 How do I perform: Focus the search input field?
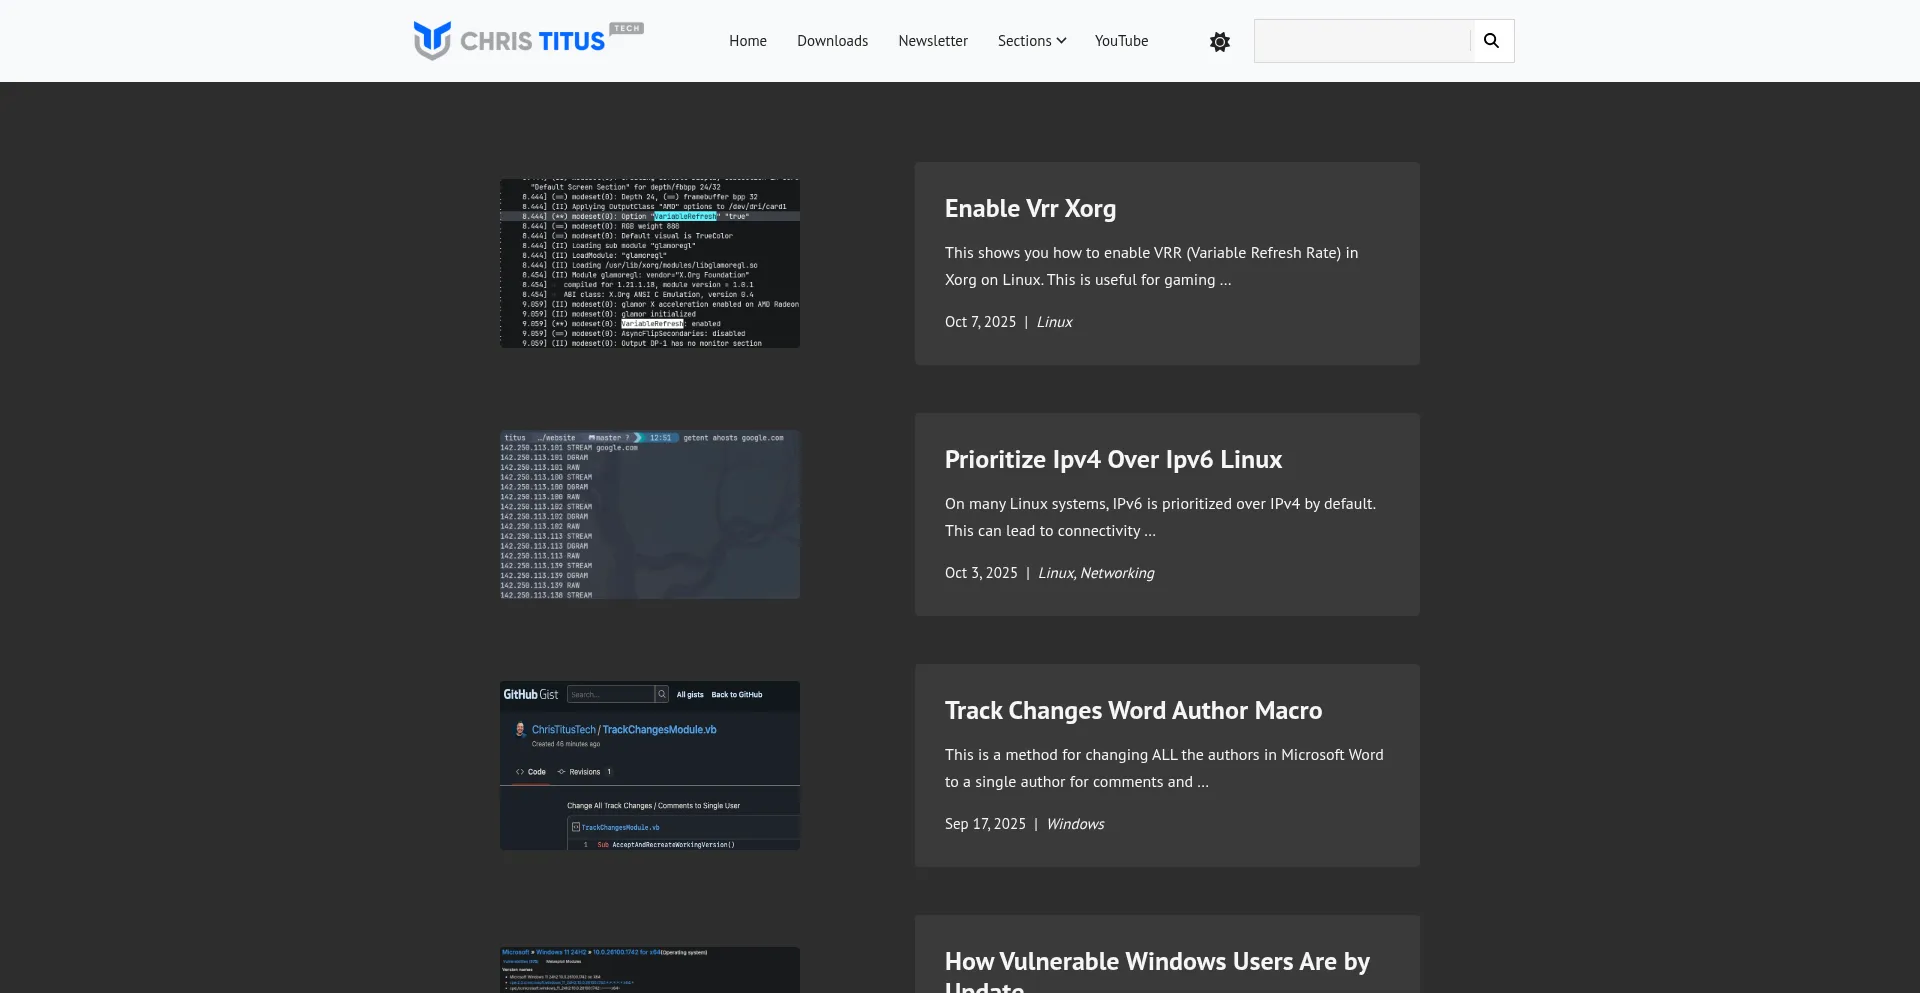(x=1362, y=41)
